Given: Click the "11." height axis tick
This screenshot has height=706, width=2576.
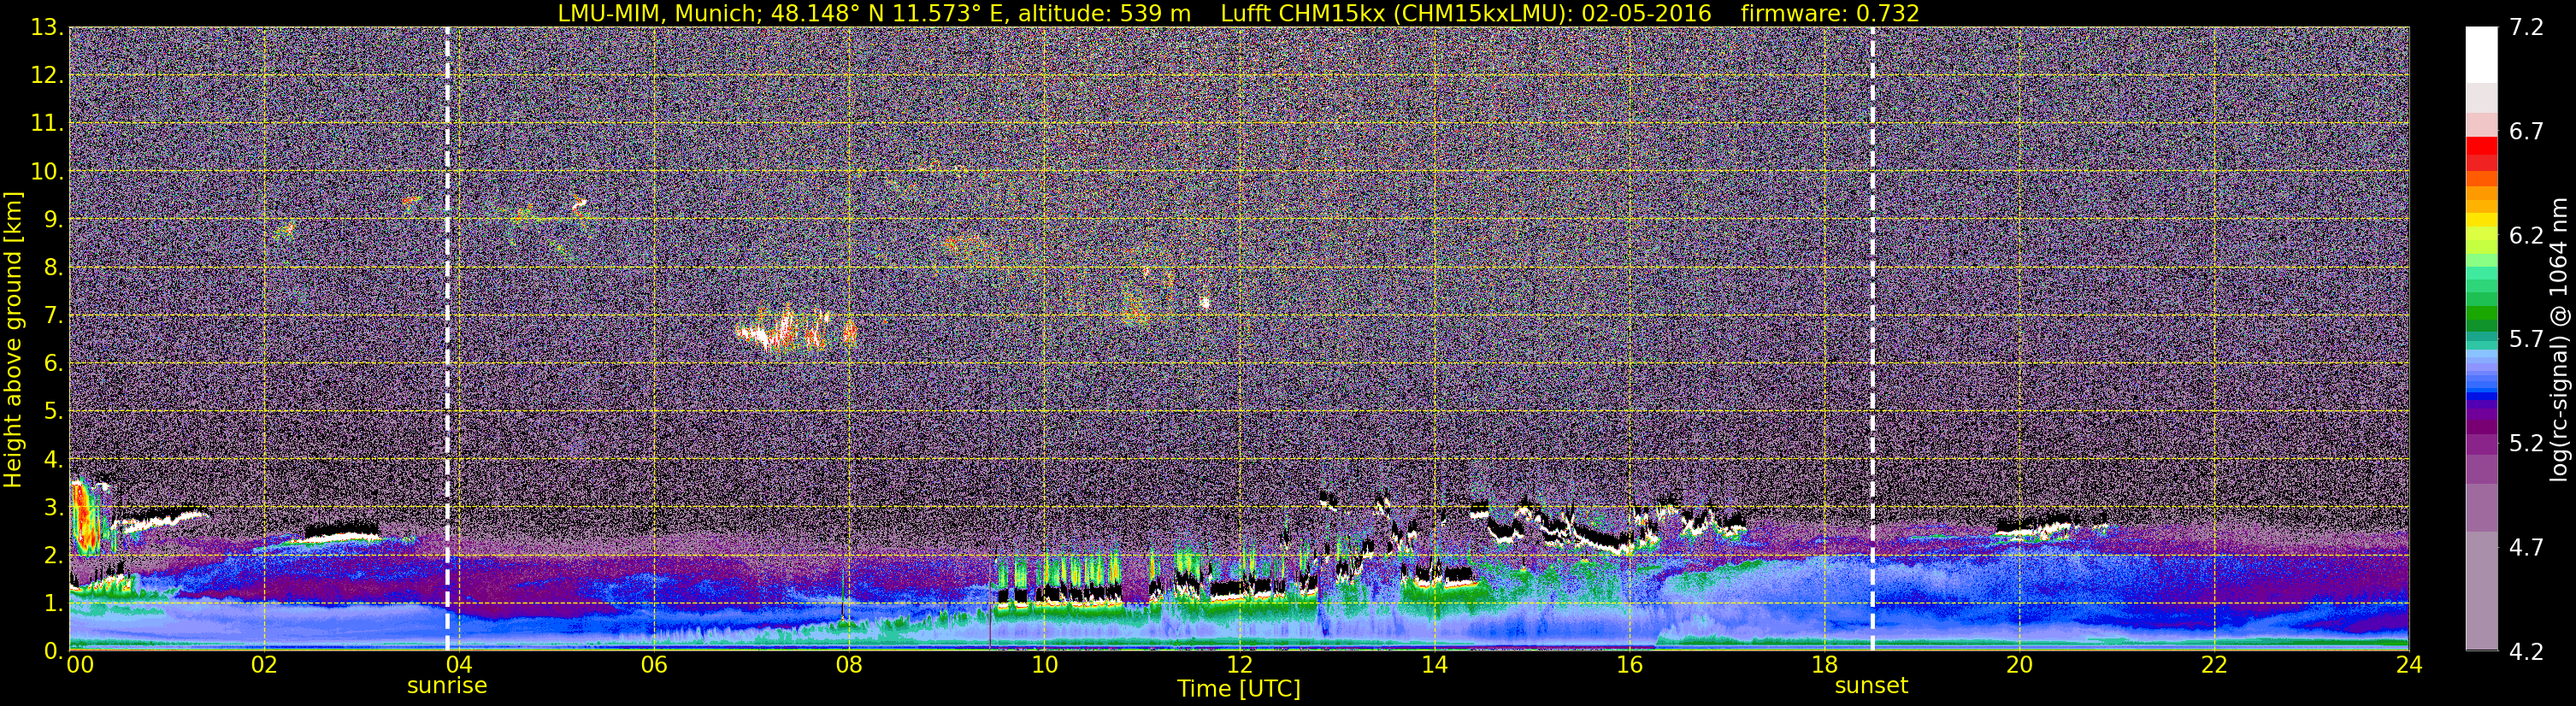Looking at the screenshot, I should (x=47, y=123).
